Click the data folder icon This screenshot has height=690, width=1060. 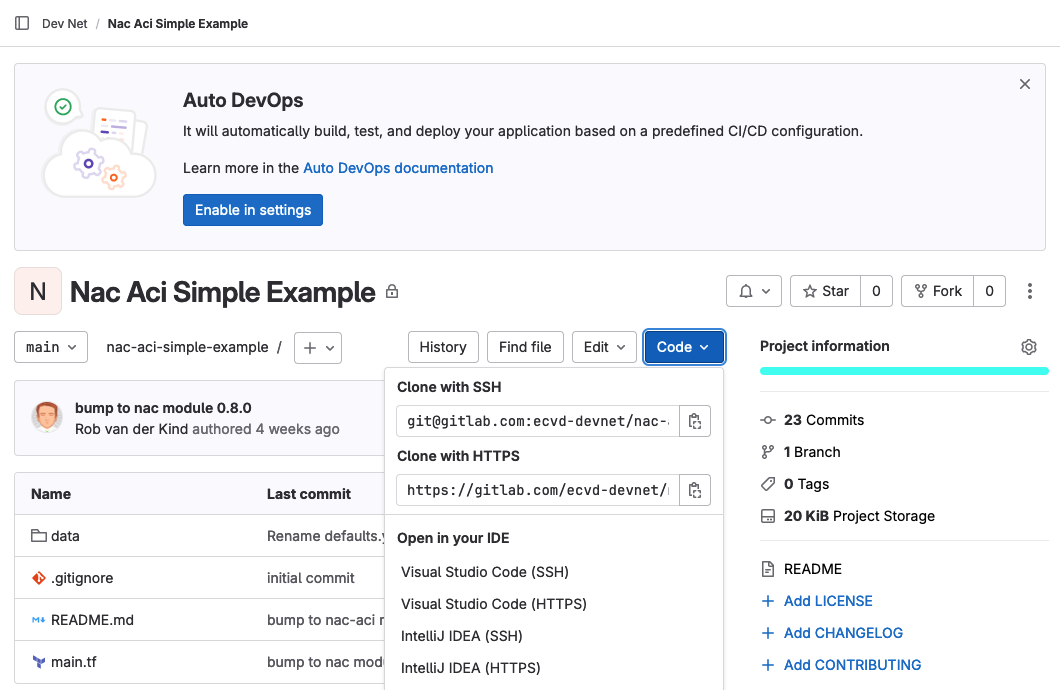(x=39, y=536)
